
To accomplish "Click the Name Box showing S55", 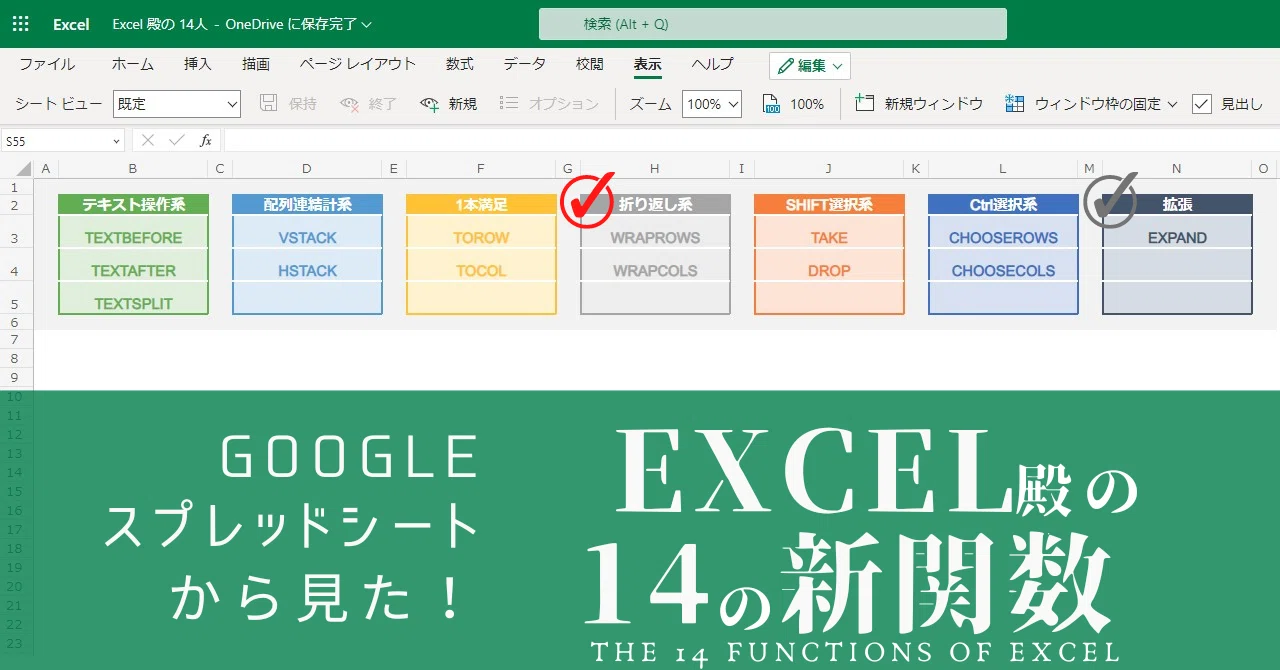I will click(x=55, y=141).
